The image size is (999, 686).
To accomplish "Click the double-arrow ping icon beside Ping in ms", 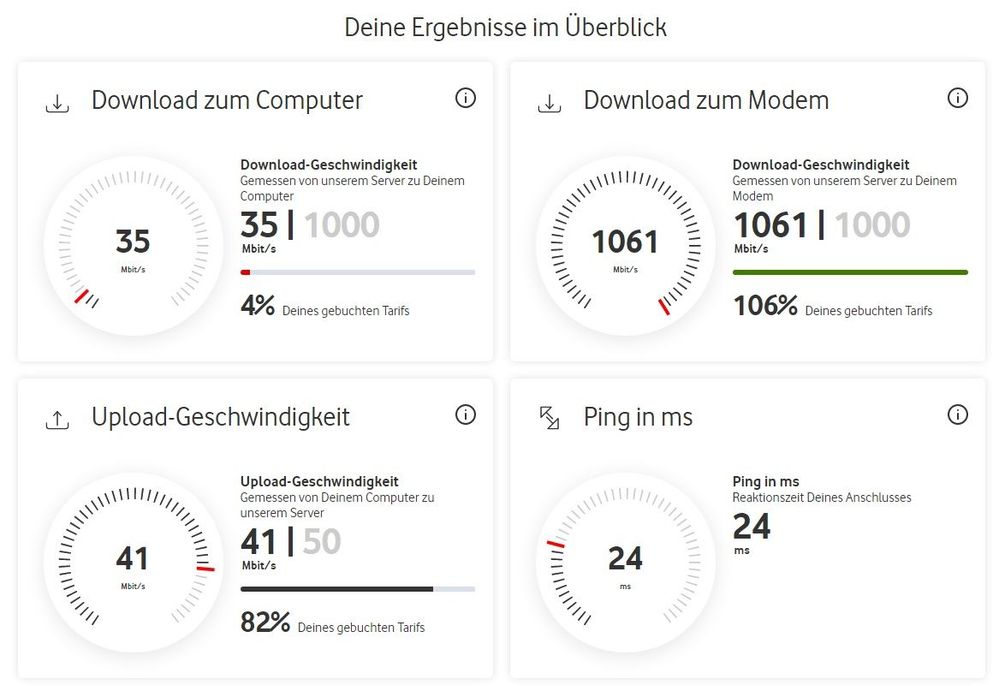I will pos(548,420).
